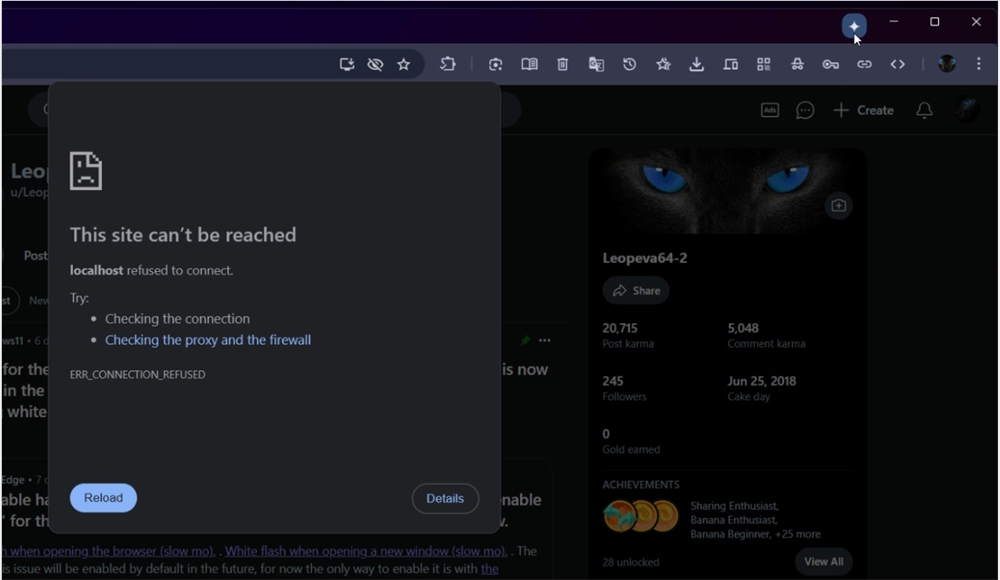Click the 'Sharing Enthusiast' achievements names text
Screen dimensions: 1000x580
click(755, 519)
